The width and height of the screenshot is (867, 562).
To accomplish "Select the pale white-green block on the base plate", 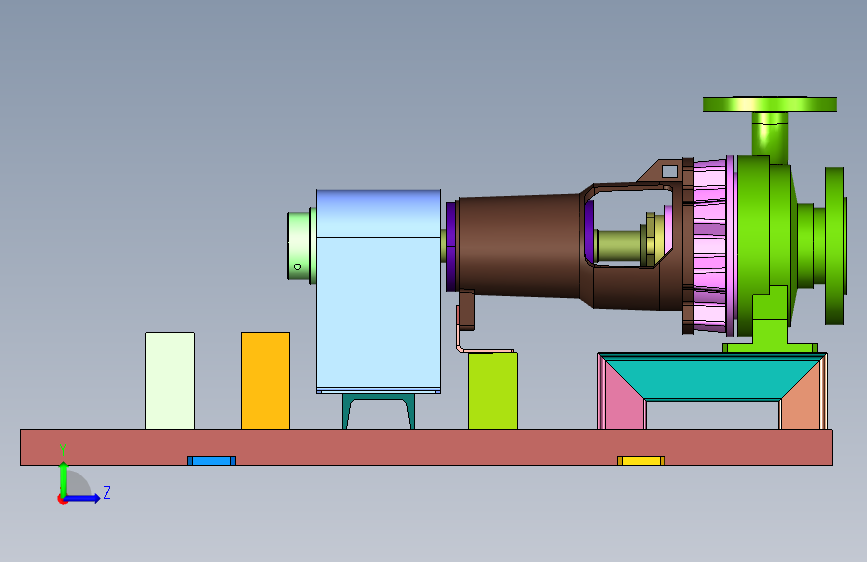I will click(170, 381).
